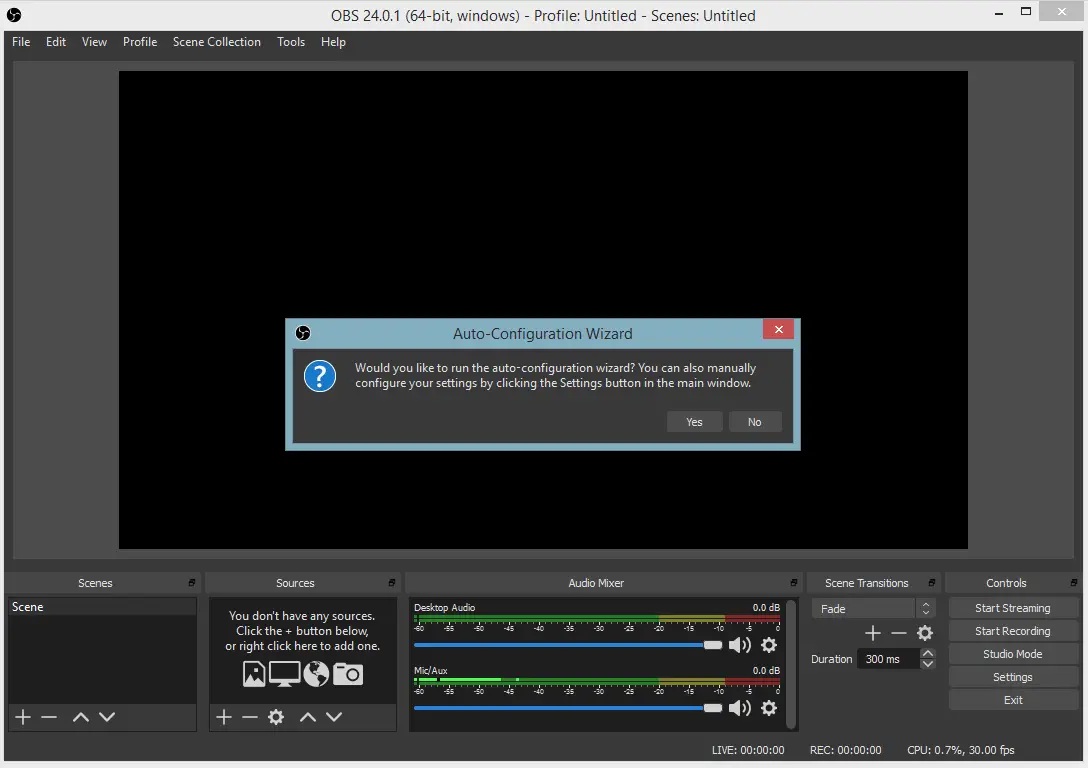The width and height of the screenshot is (1088, 768).
Task: Open the File menu
Action: pyautogui.click(x=21, y=42)
